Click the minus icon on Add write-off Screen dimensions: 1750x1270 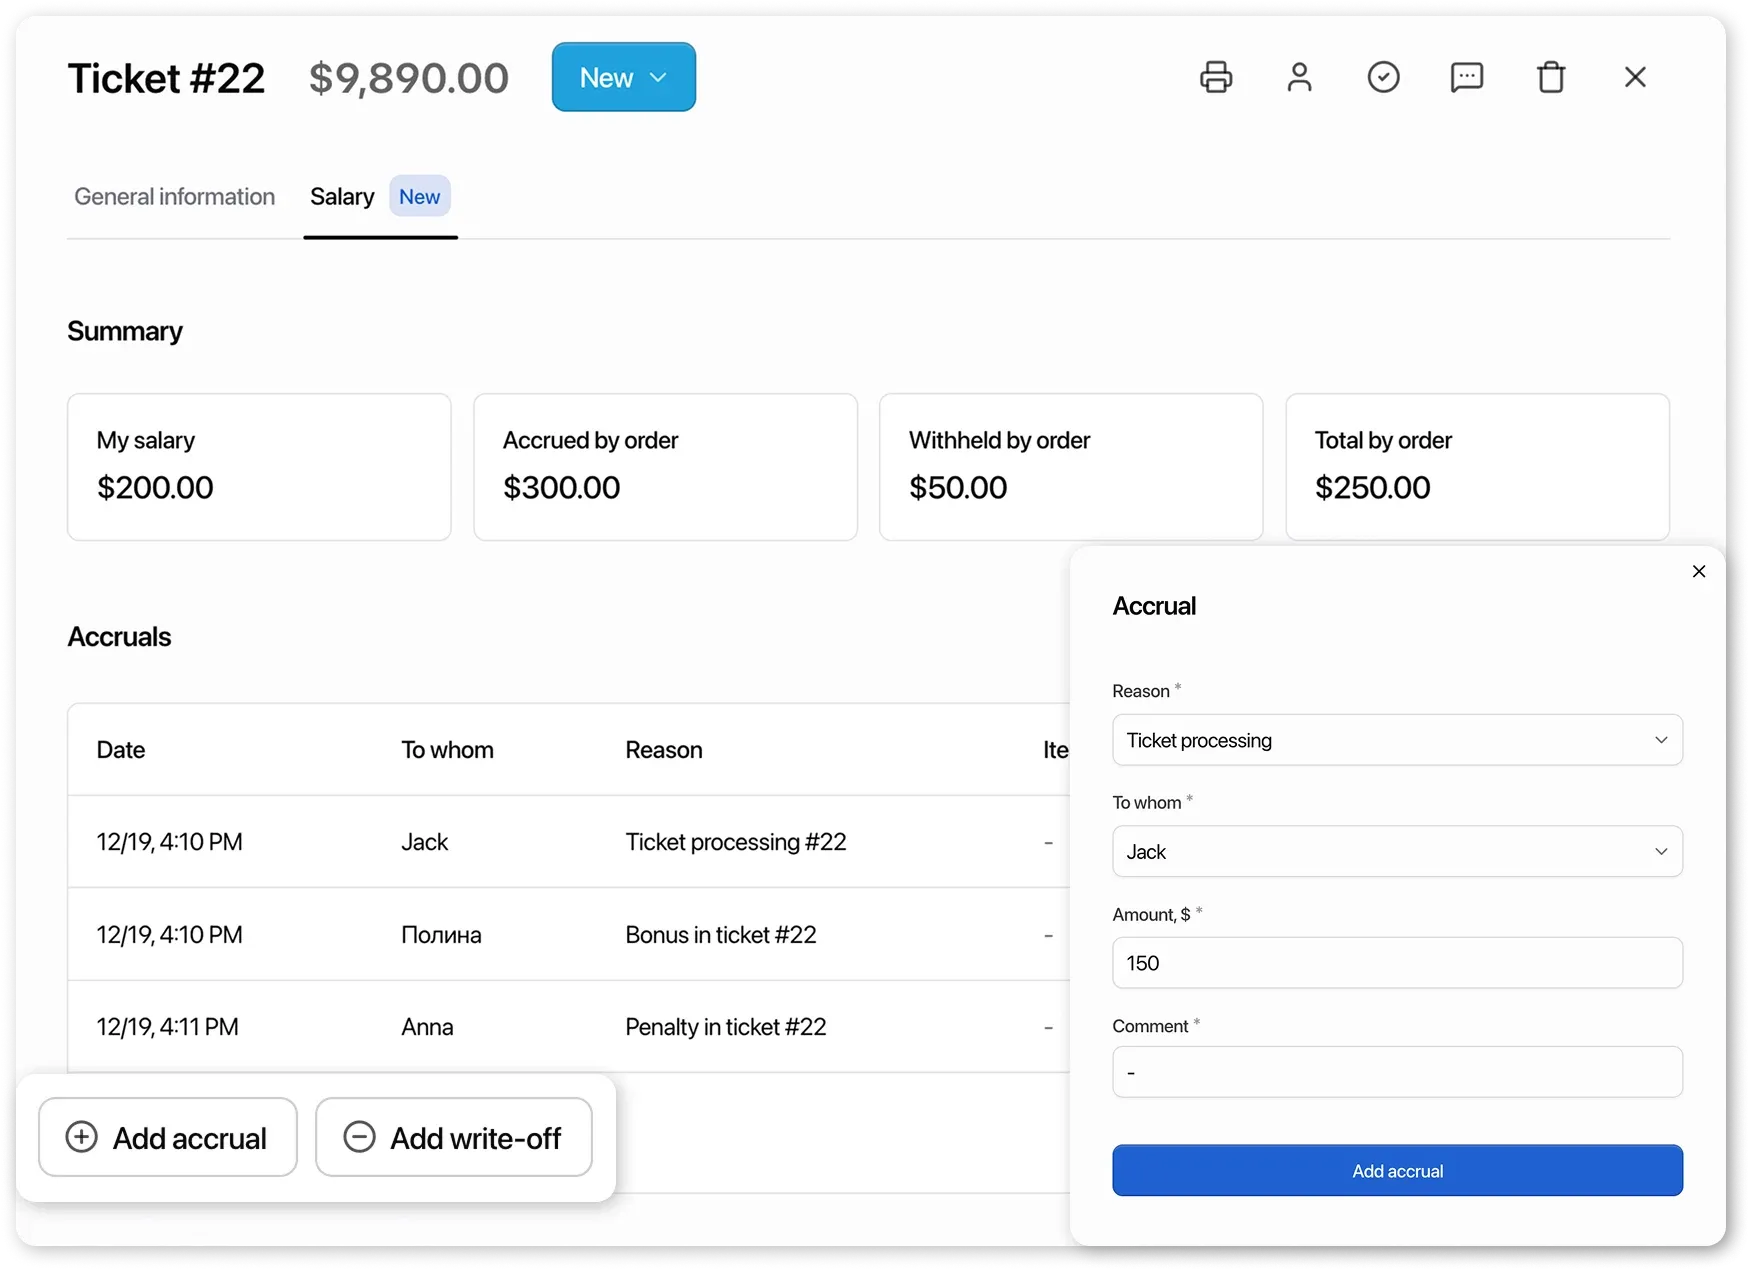[x=360, y=1137]
